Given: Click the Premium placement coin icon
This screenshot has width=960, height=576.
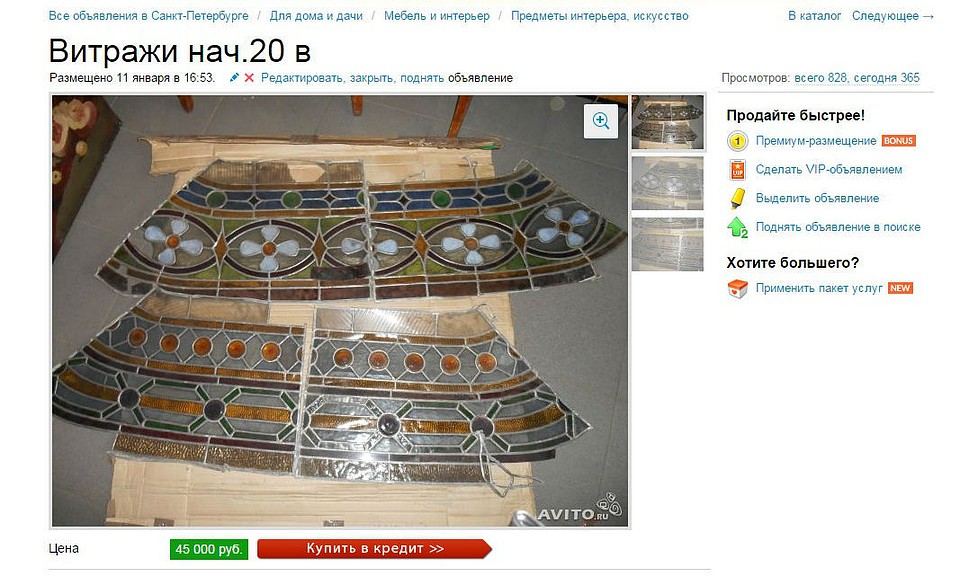Looking at the screenshot, I should (737, 141).
